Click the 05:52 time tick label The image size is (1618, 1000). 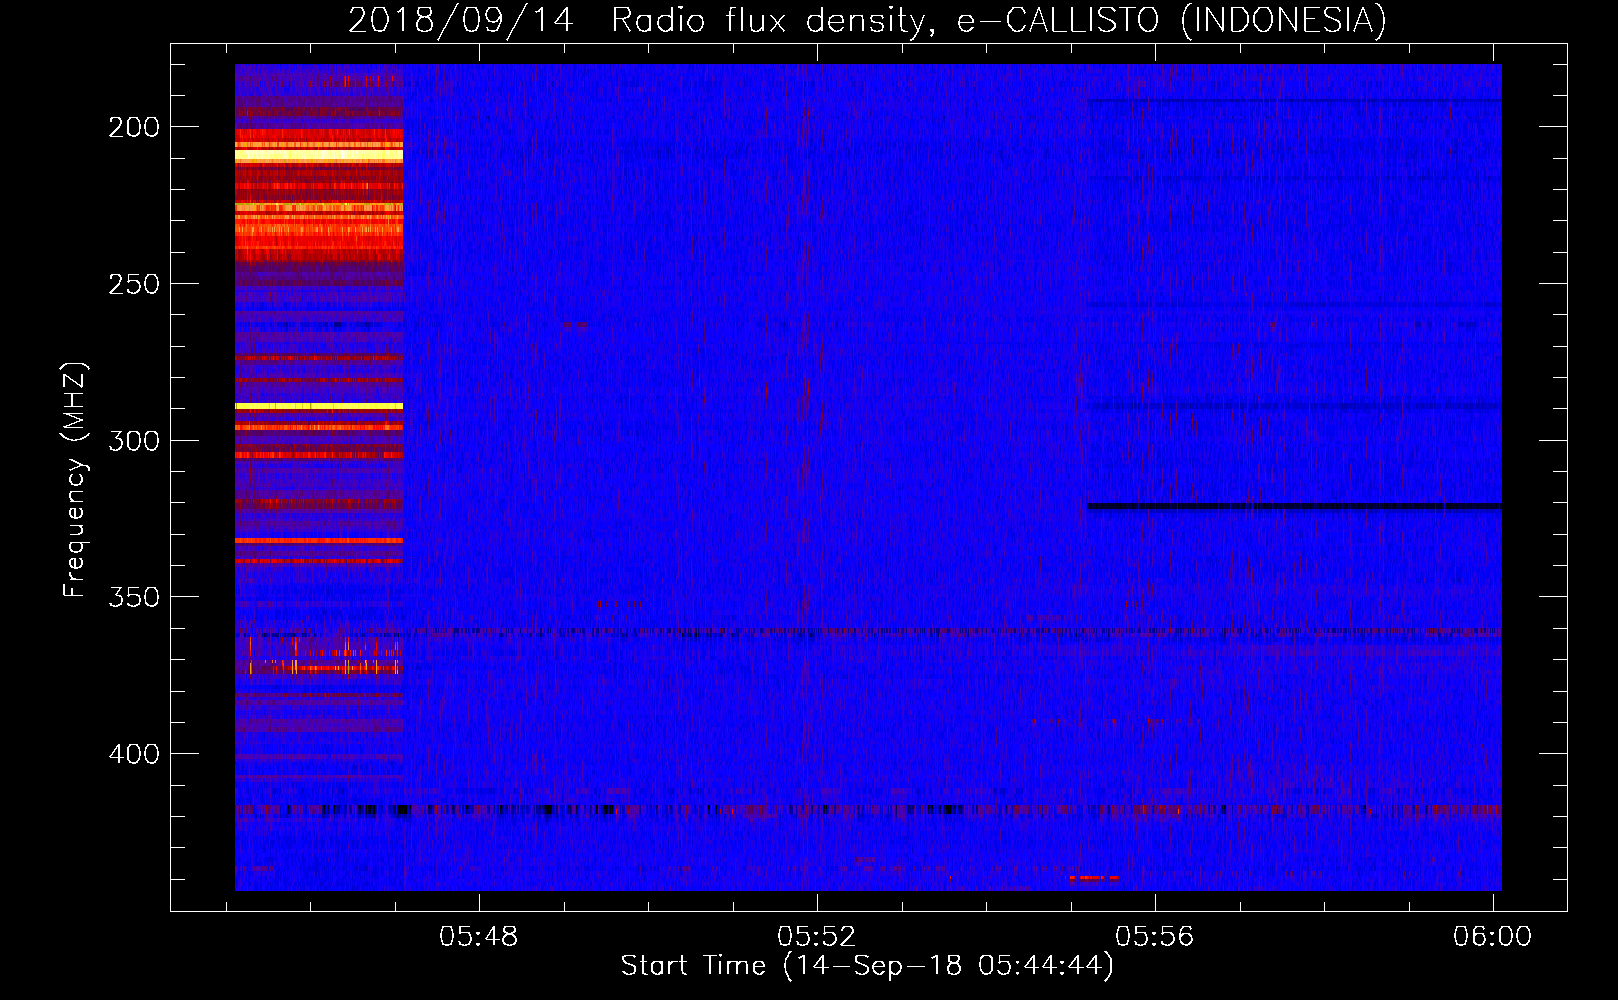pos(817,936)
